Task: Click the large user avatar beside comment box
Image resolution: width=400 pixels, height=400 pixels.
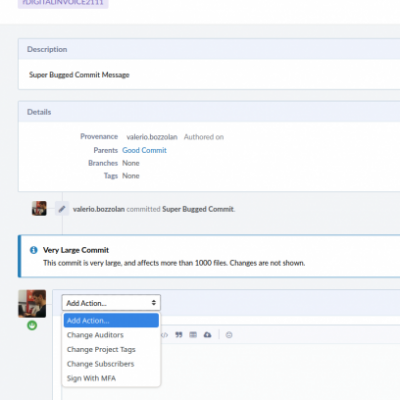Action: click(32, 303)
